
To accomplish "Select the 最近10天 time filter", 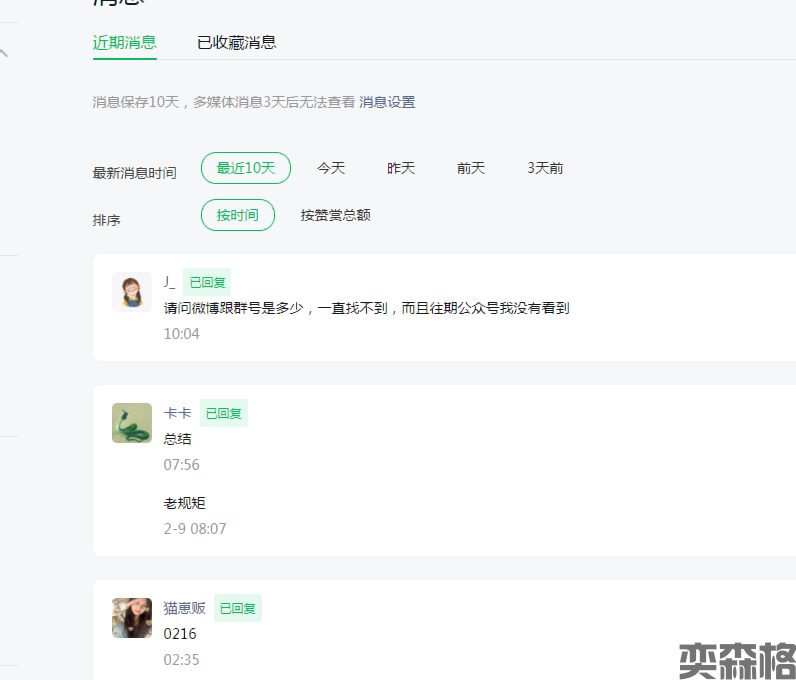I will [x=246, y=168].
